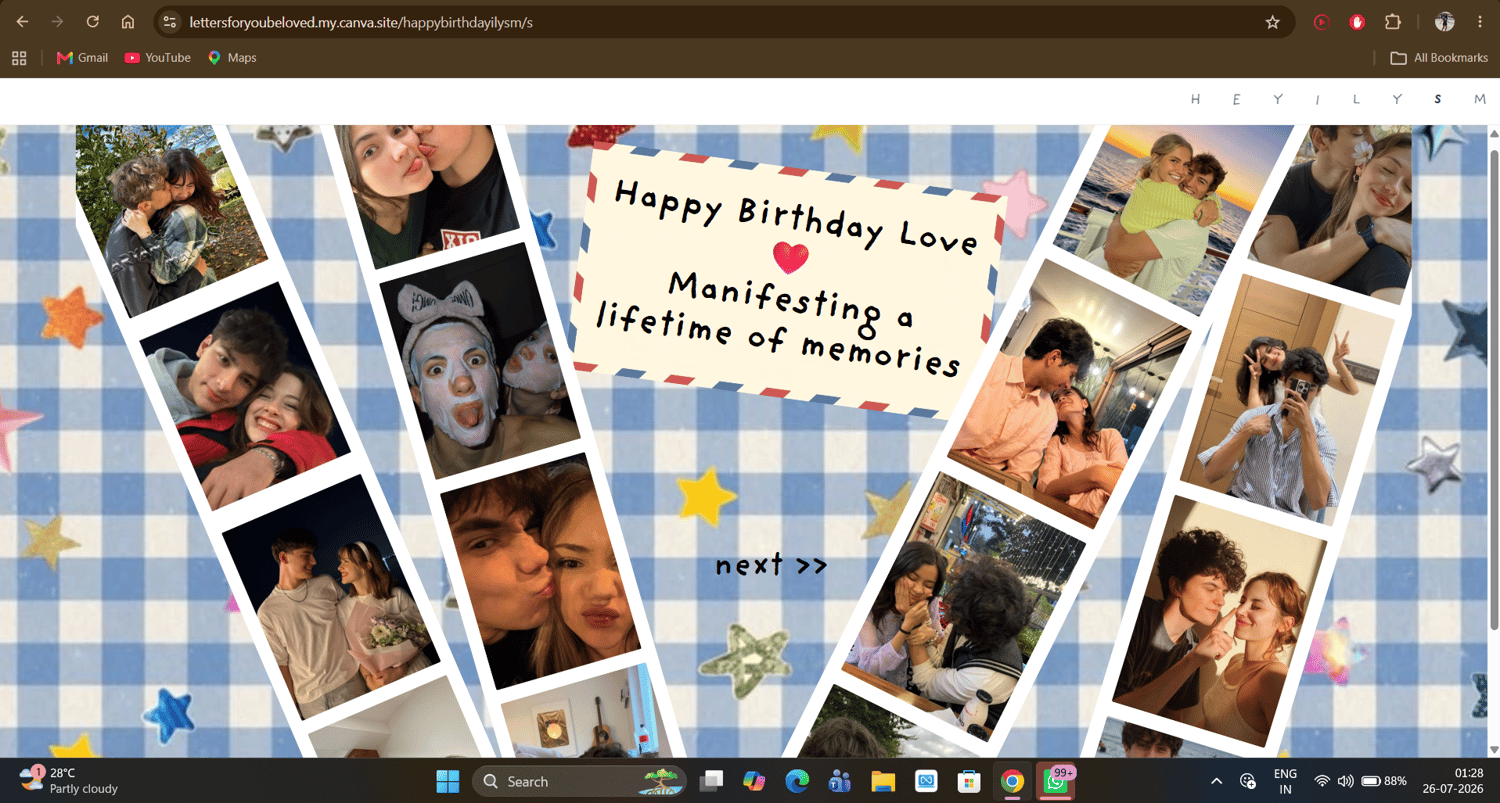This screenshot has width=1500, height=803.
Task: Open the Chrome profile avatar
Action: (1444, 22)
